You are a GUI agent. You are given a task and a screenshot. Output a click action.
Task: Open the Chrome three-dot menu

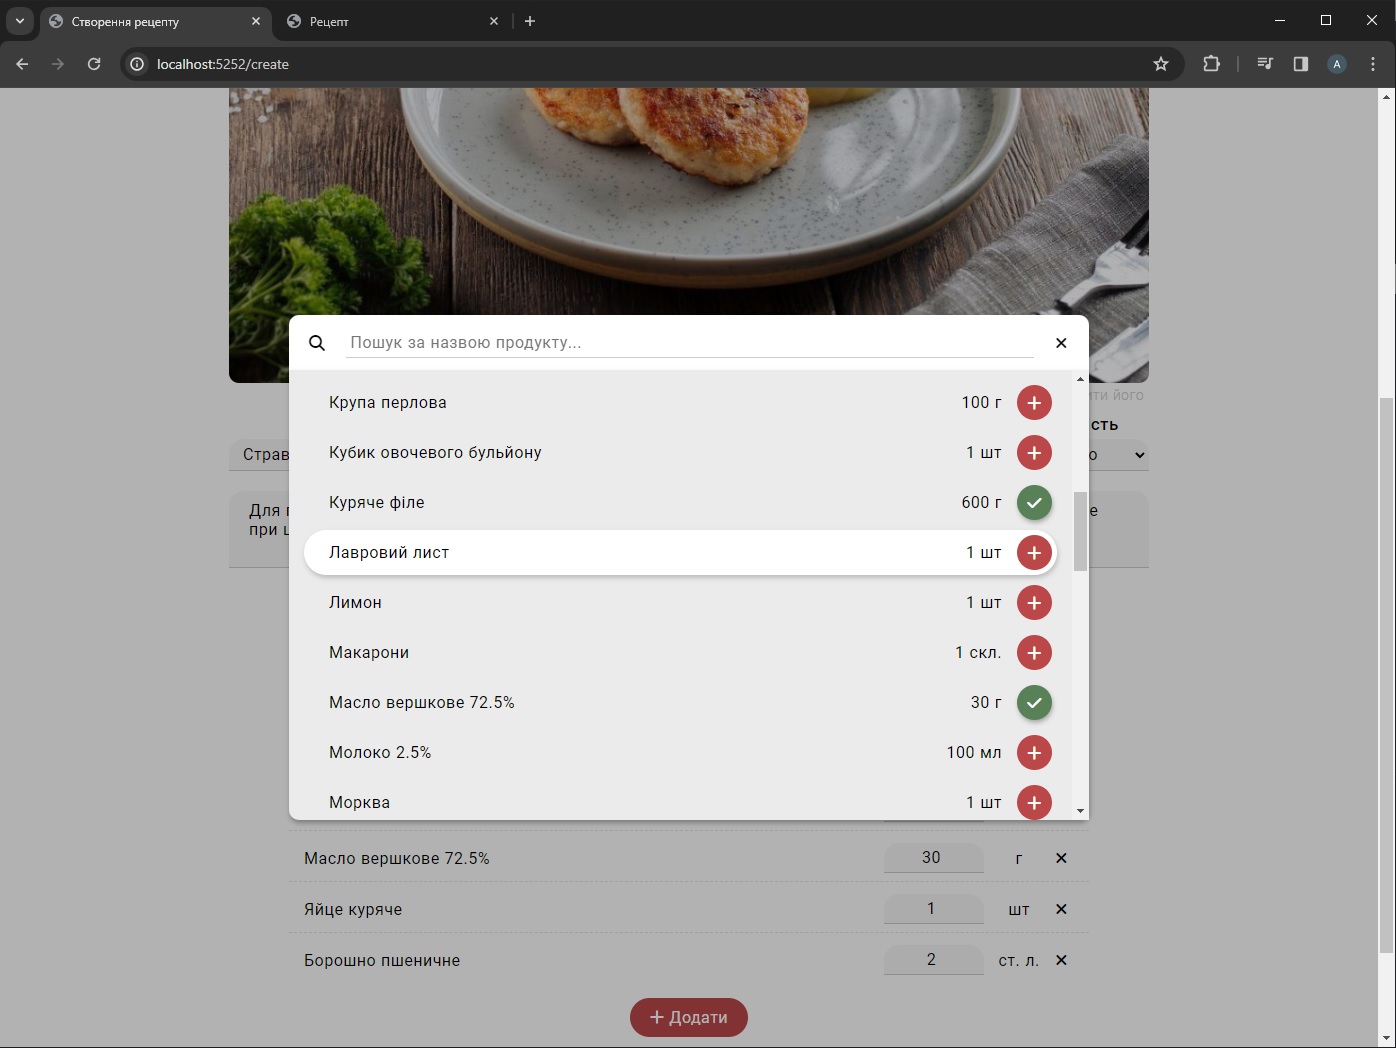tap(1373, 64)
